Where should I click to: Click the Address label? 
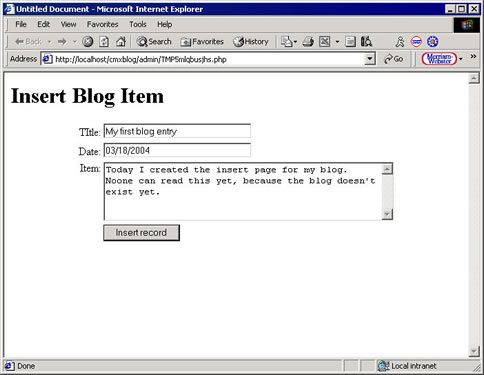coord(23,59)
